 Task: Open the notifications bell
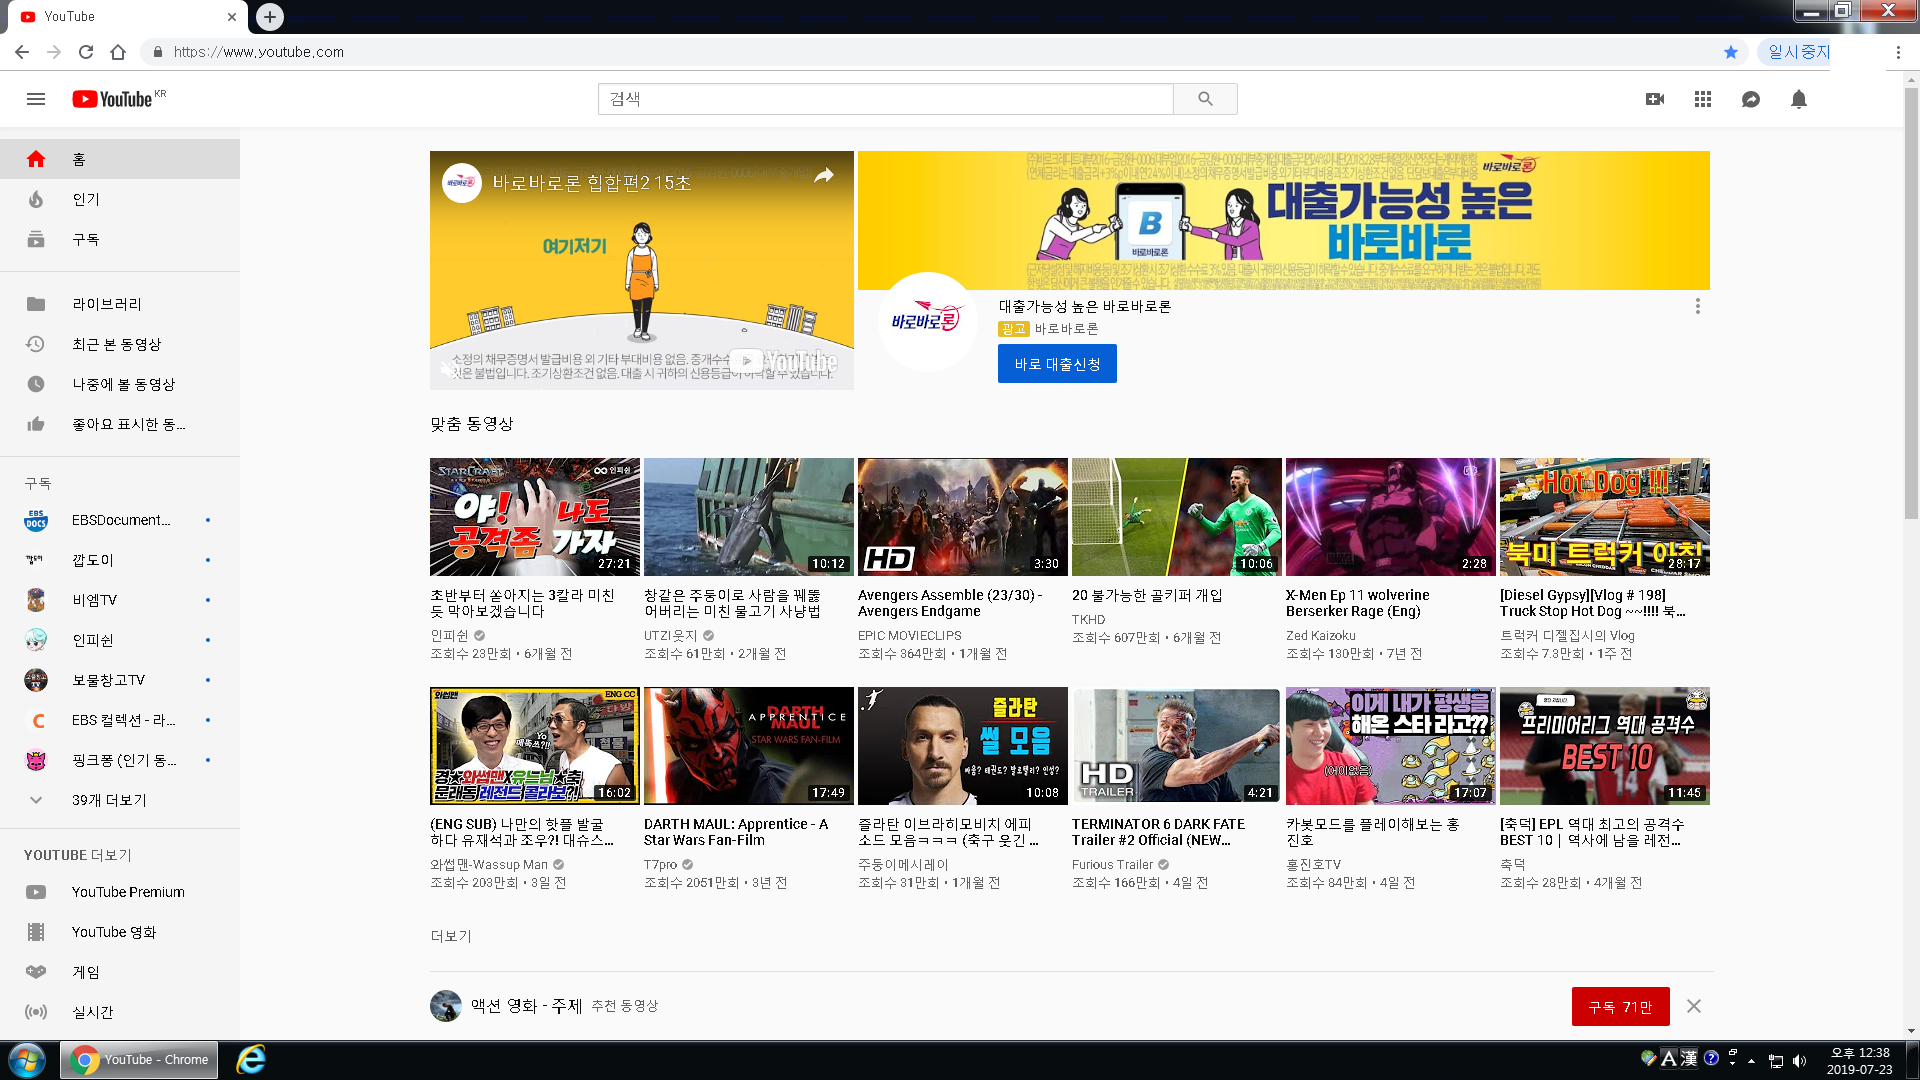coord(1799,99)
